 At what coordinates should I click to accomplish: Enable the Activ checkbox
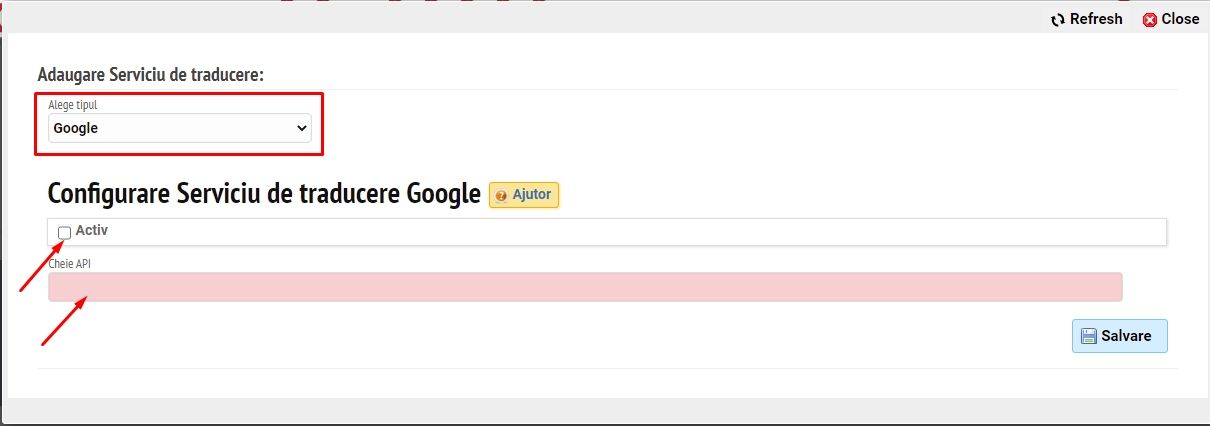pos(65,232)
